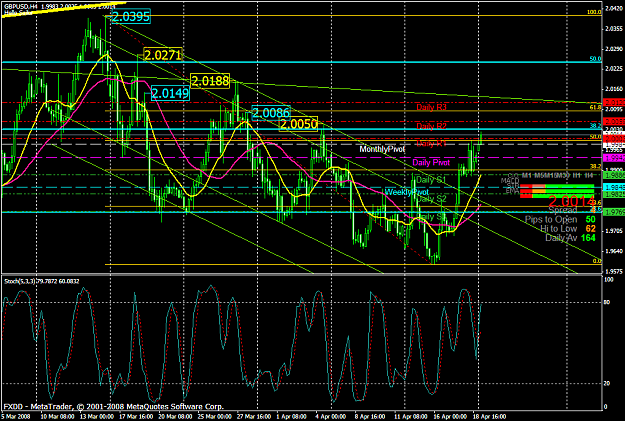The height and width of the screenshot is (421, 625).
Task: Click the GBPUSD,H4 chart title
Action: 21,6
